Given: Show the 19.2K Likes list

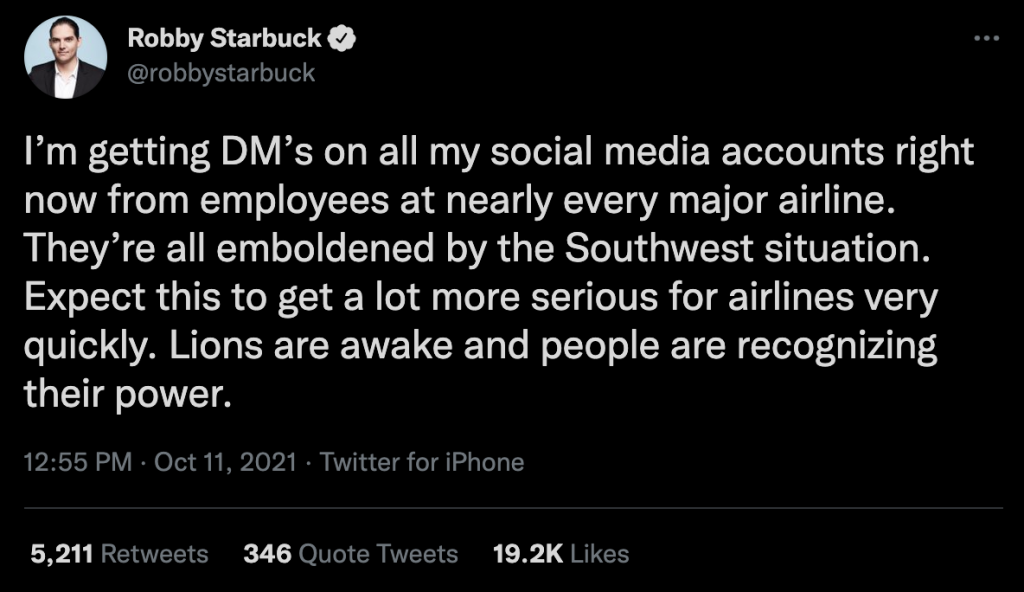Looking at the screenshot, I should tap(561, 554).
